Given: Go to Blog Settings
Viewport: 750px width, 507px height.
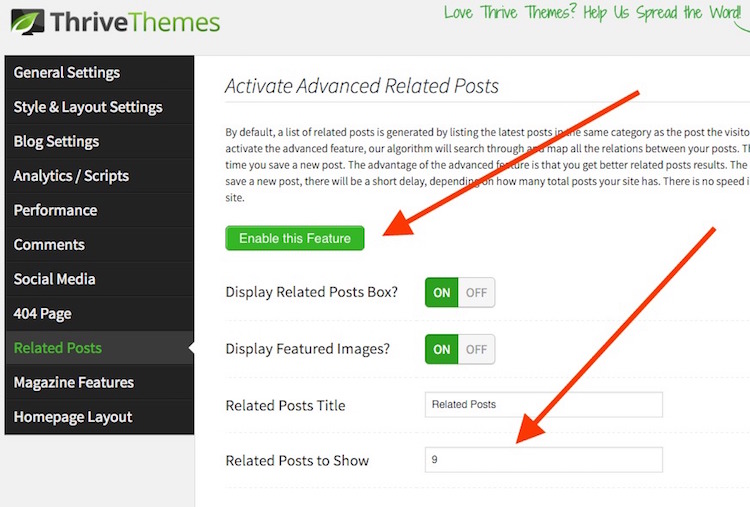Looking at the screenshot, I should (56, 142).
